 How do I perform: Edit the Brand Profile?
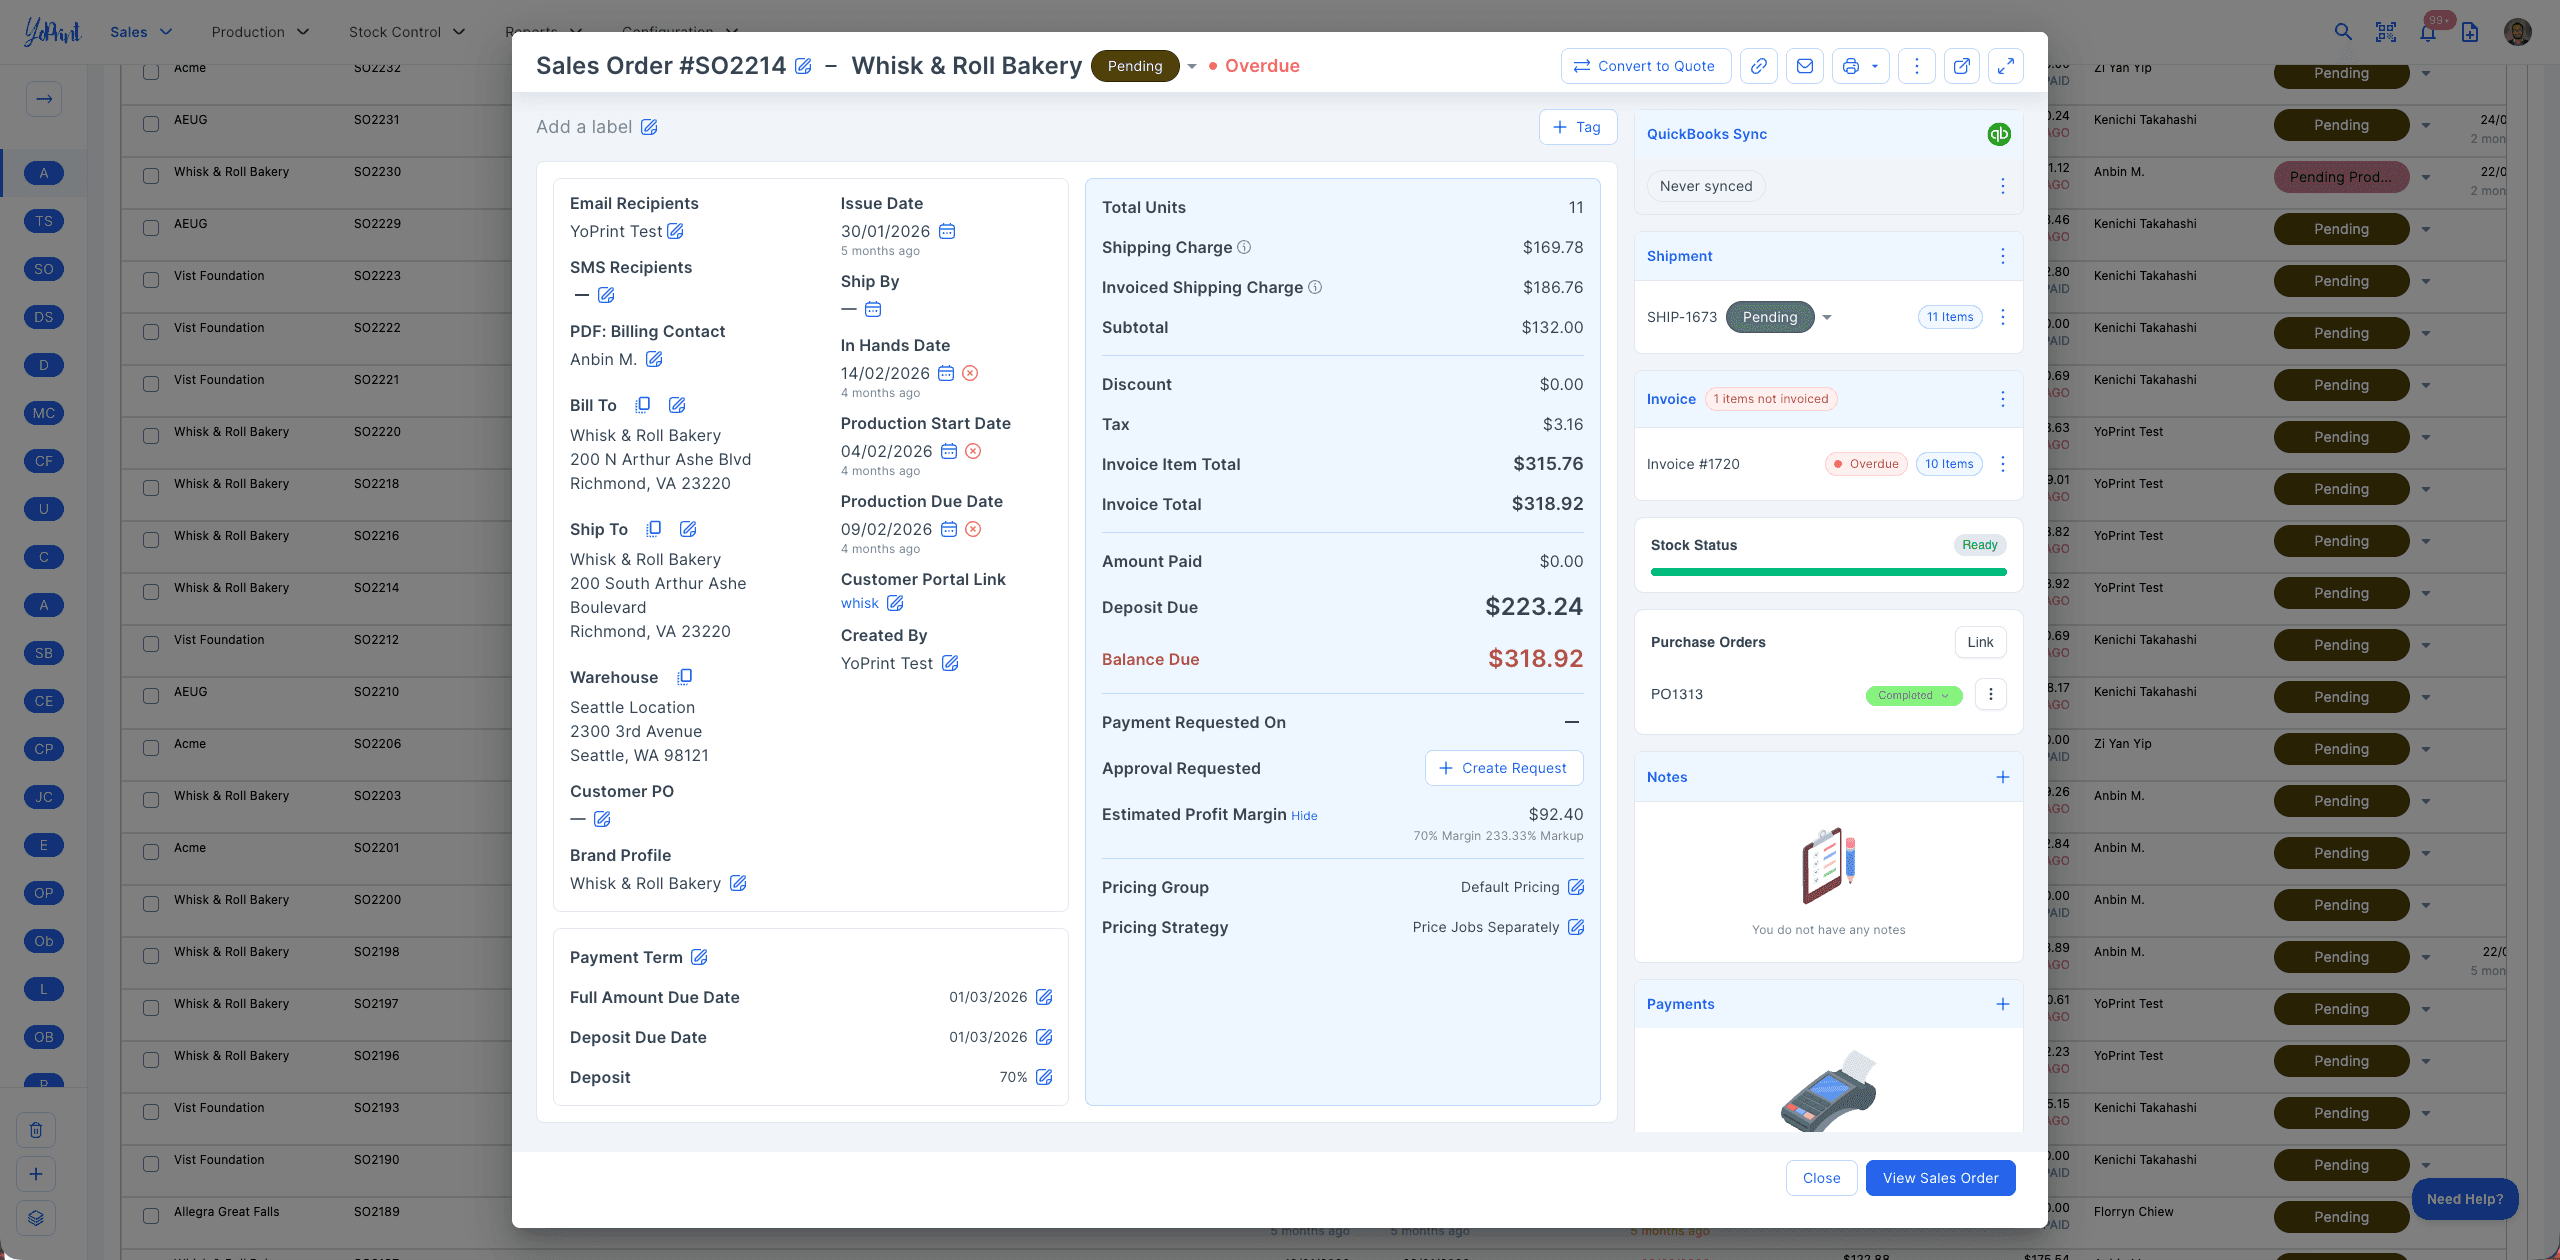[738, 883]
